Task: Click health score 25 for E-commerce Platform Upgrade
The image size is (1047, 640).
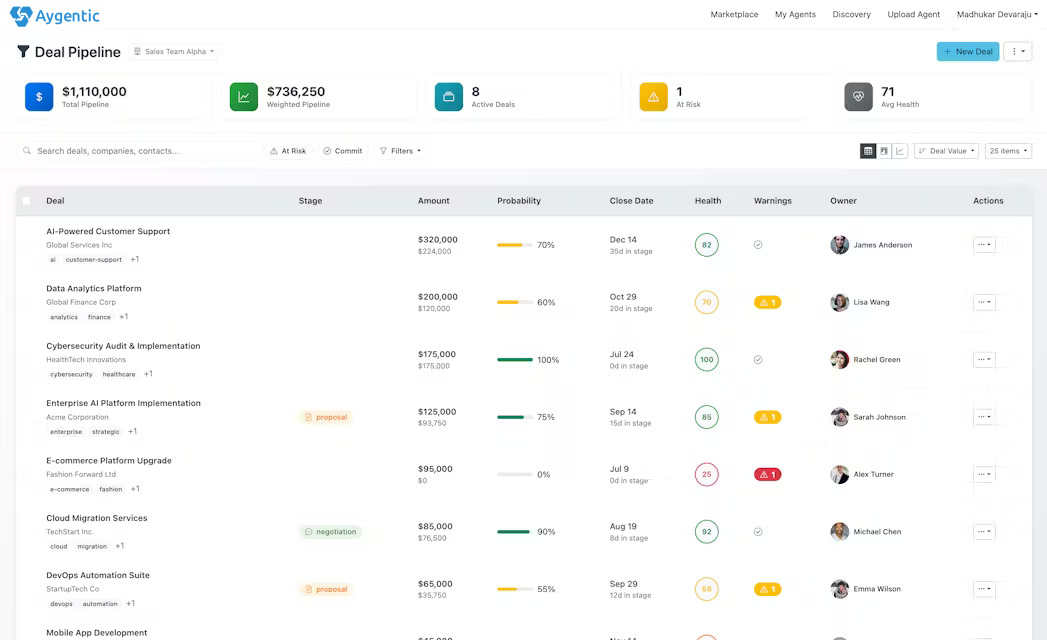Action: 706,474
